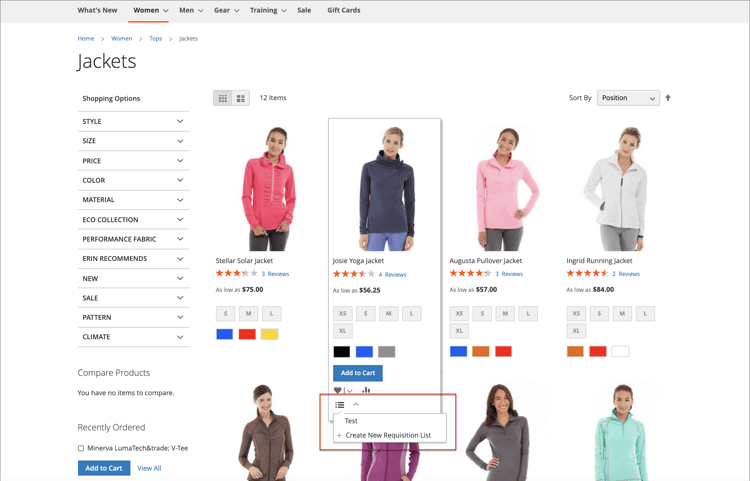Expand the PERFORMANCE FABRIC filter
The image size is (750, 481).
tap(133, 239)
